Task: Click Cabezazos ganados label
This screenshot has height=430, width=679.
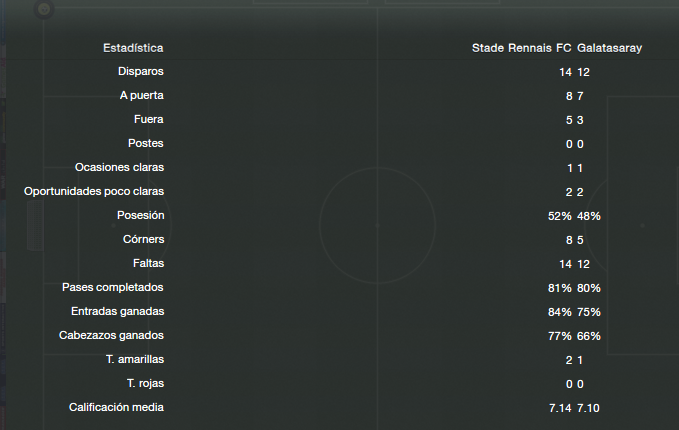Action: [111, 336]
